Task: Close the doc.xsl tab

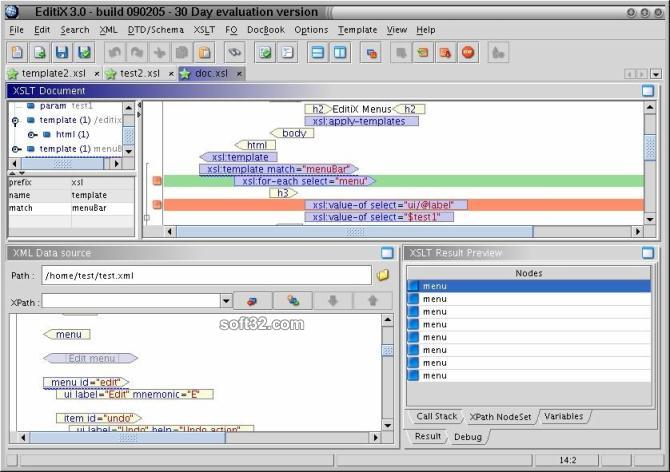Action: (239, 74)
